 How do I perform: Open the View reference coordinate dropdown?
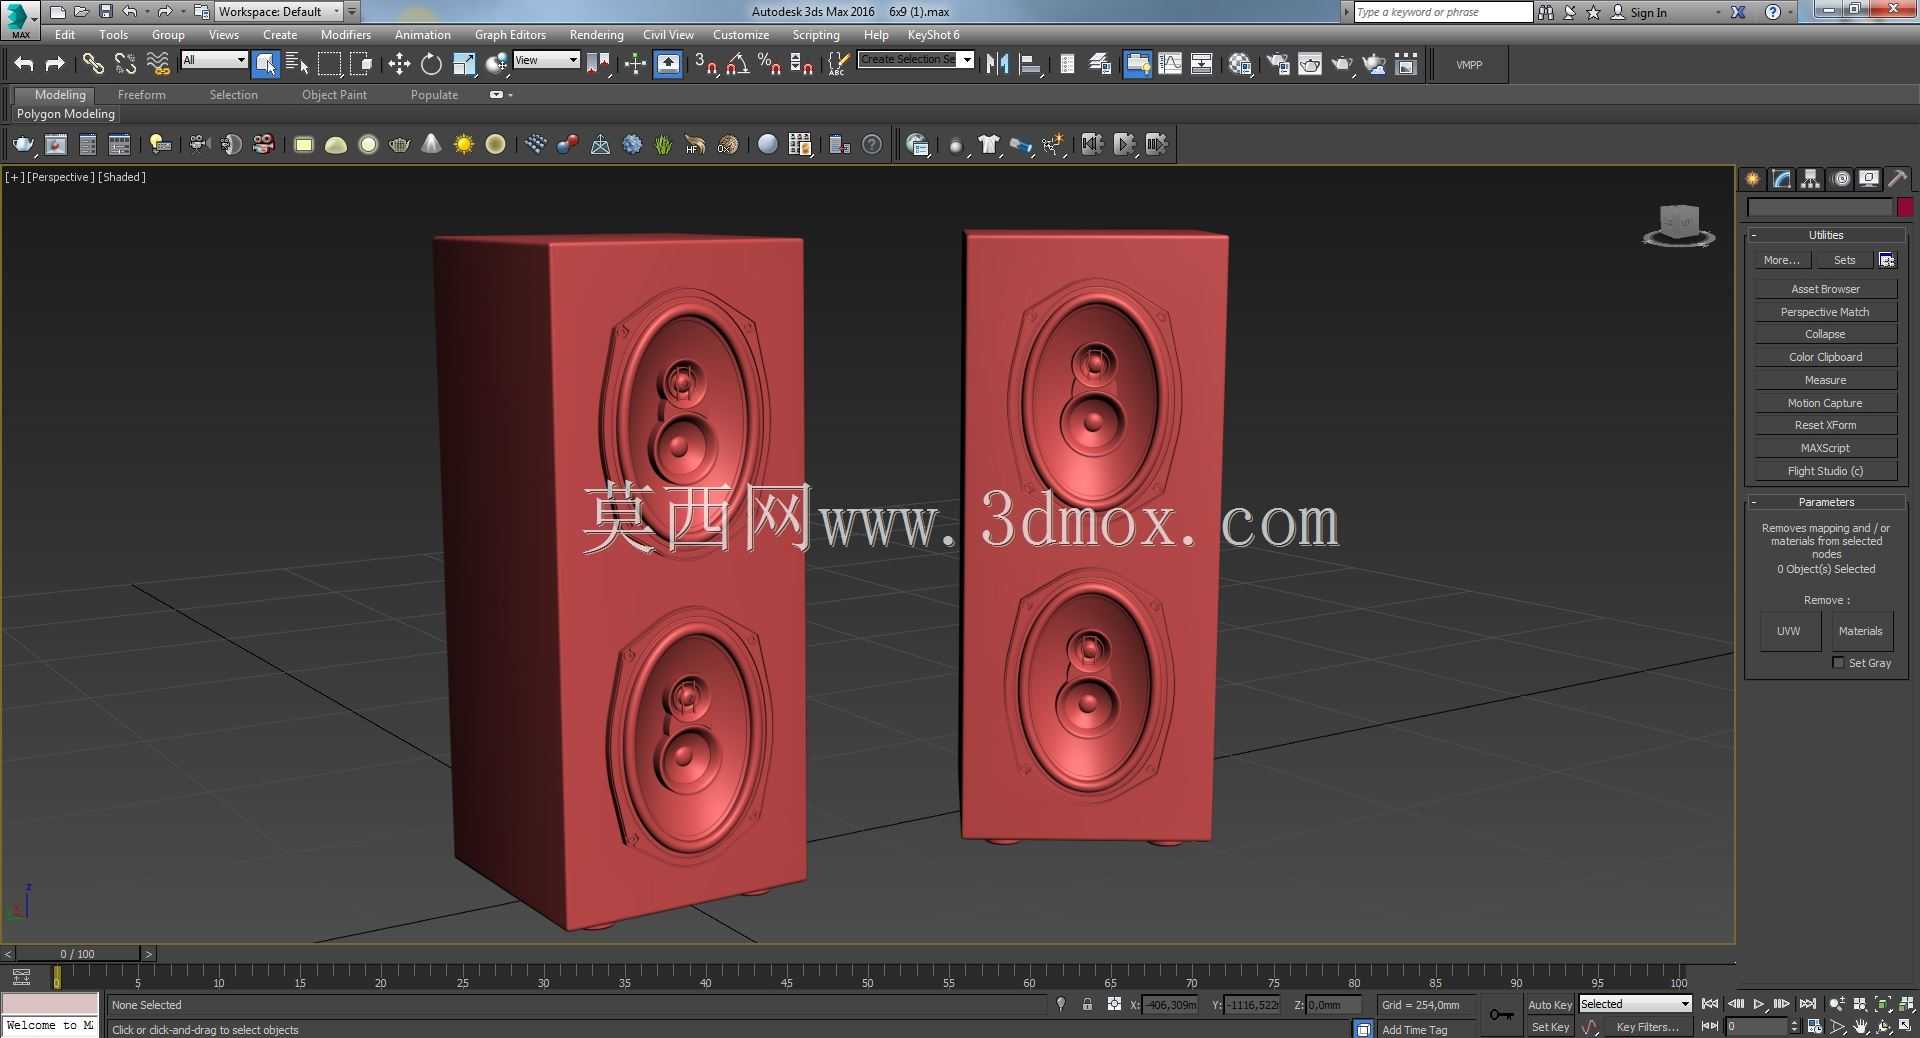pyautogui.click(x=546, y=60)
